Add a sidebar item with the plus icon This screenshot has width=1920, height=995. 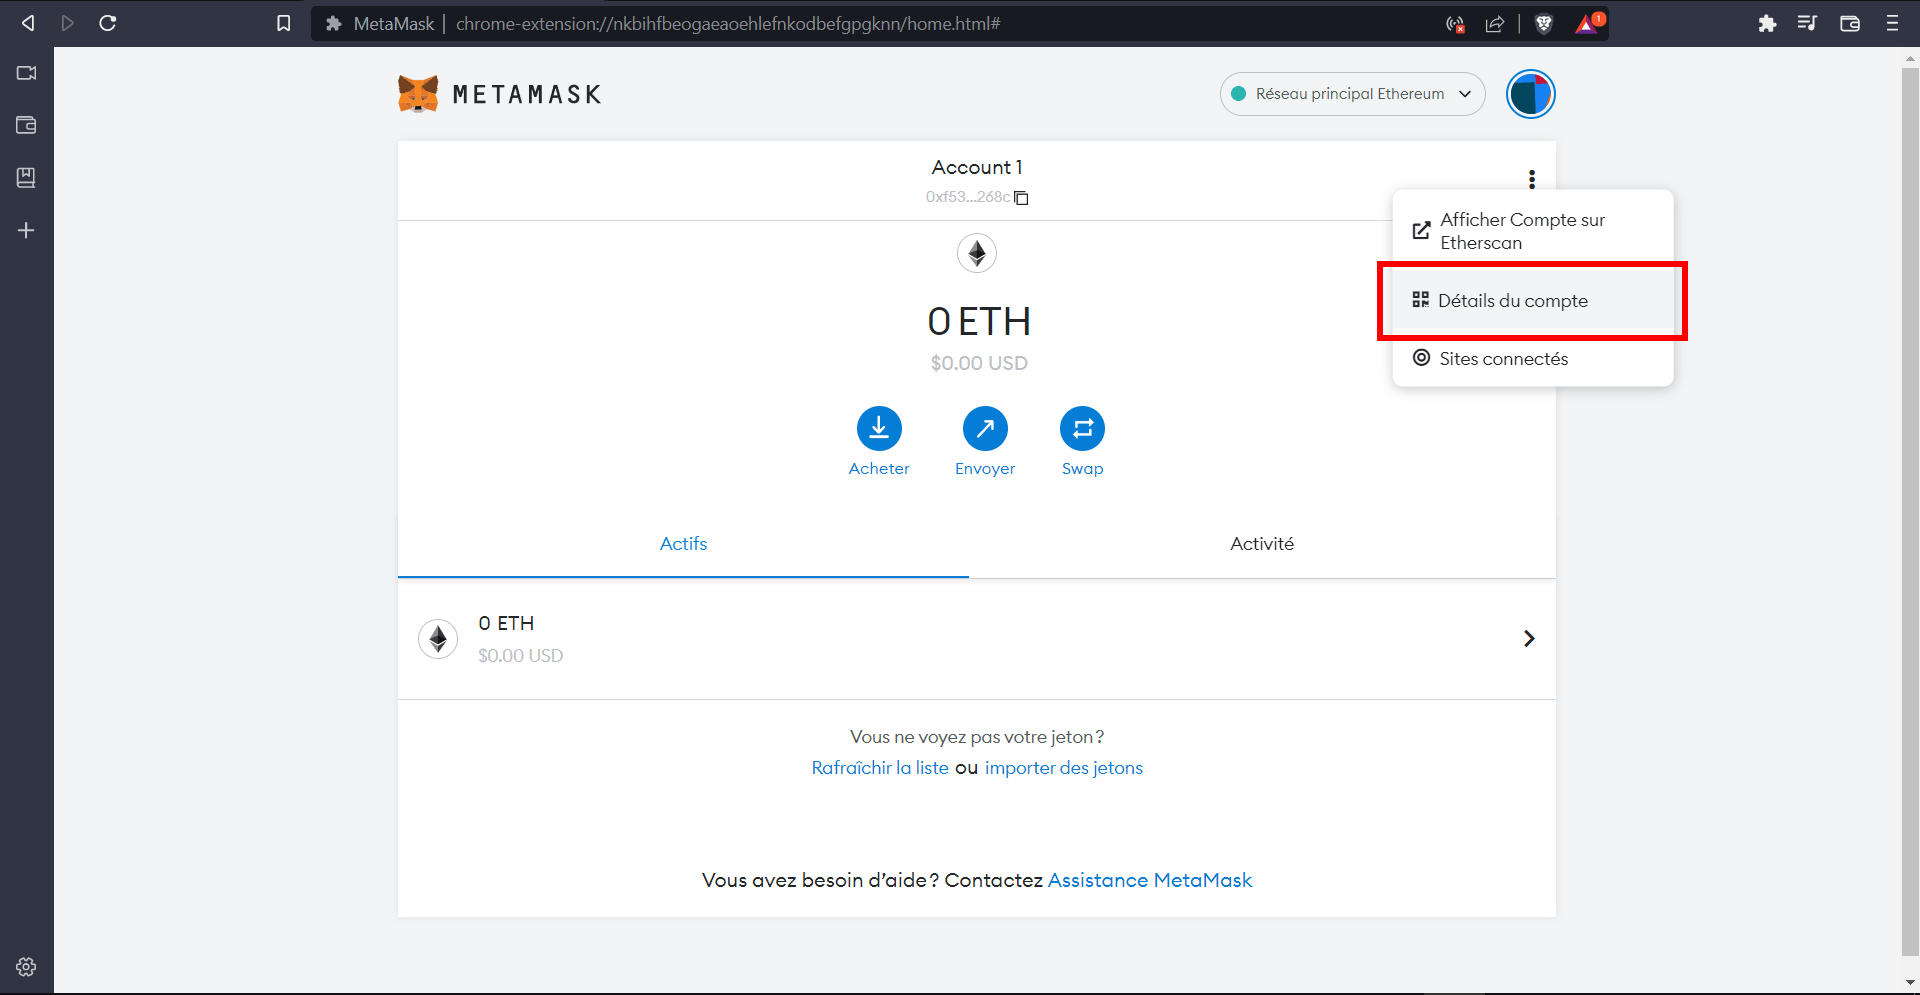26,230
